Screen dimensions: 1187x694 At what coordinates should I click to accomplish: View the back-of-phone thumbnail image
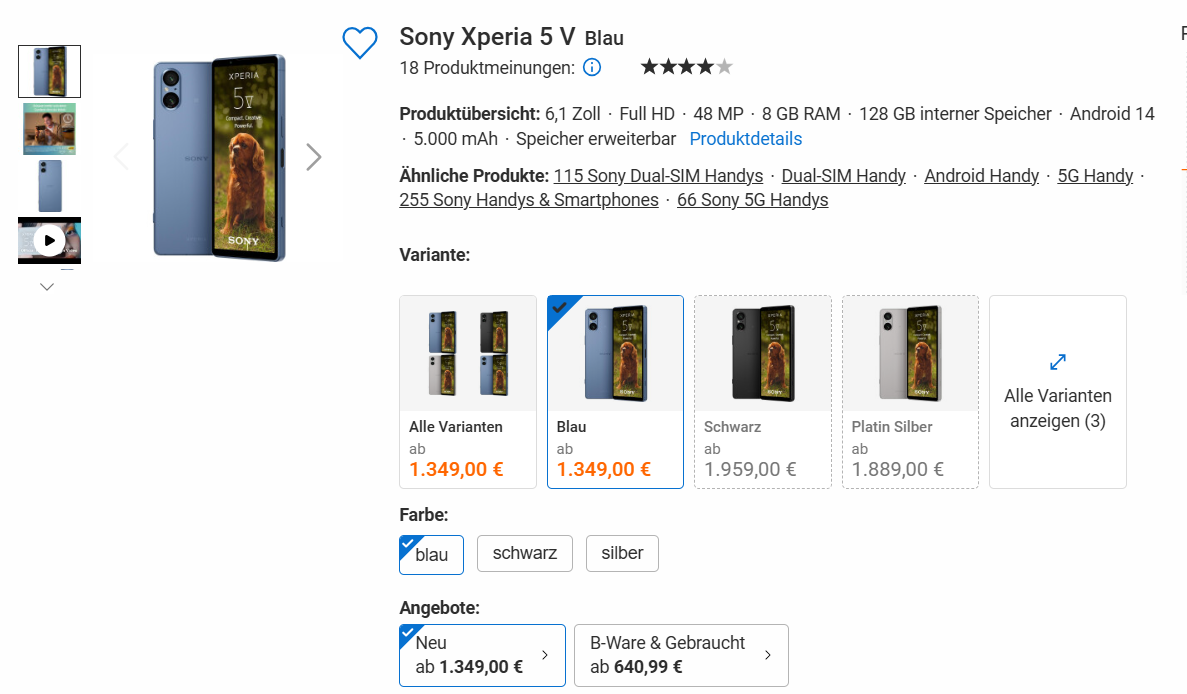pyautogui.click(x=49, y=185)
